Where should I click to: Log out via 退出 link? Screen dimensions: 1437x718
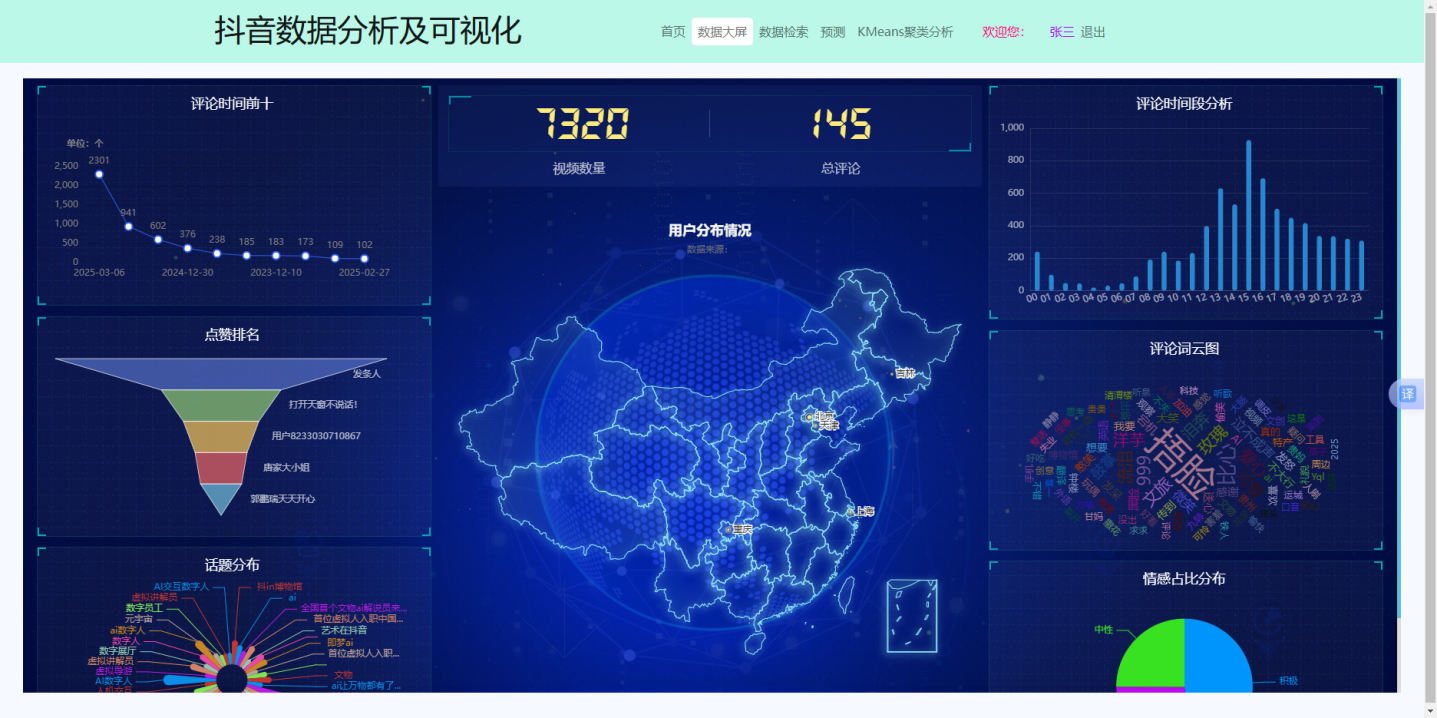pos(1093,32)
